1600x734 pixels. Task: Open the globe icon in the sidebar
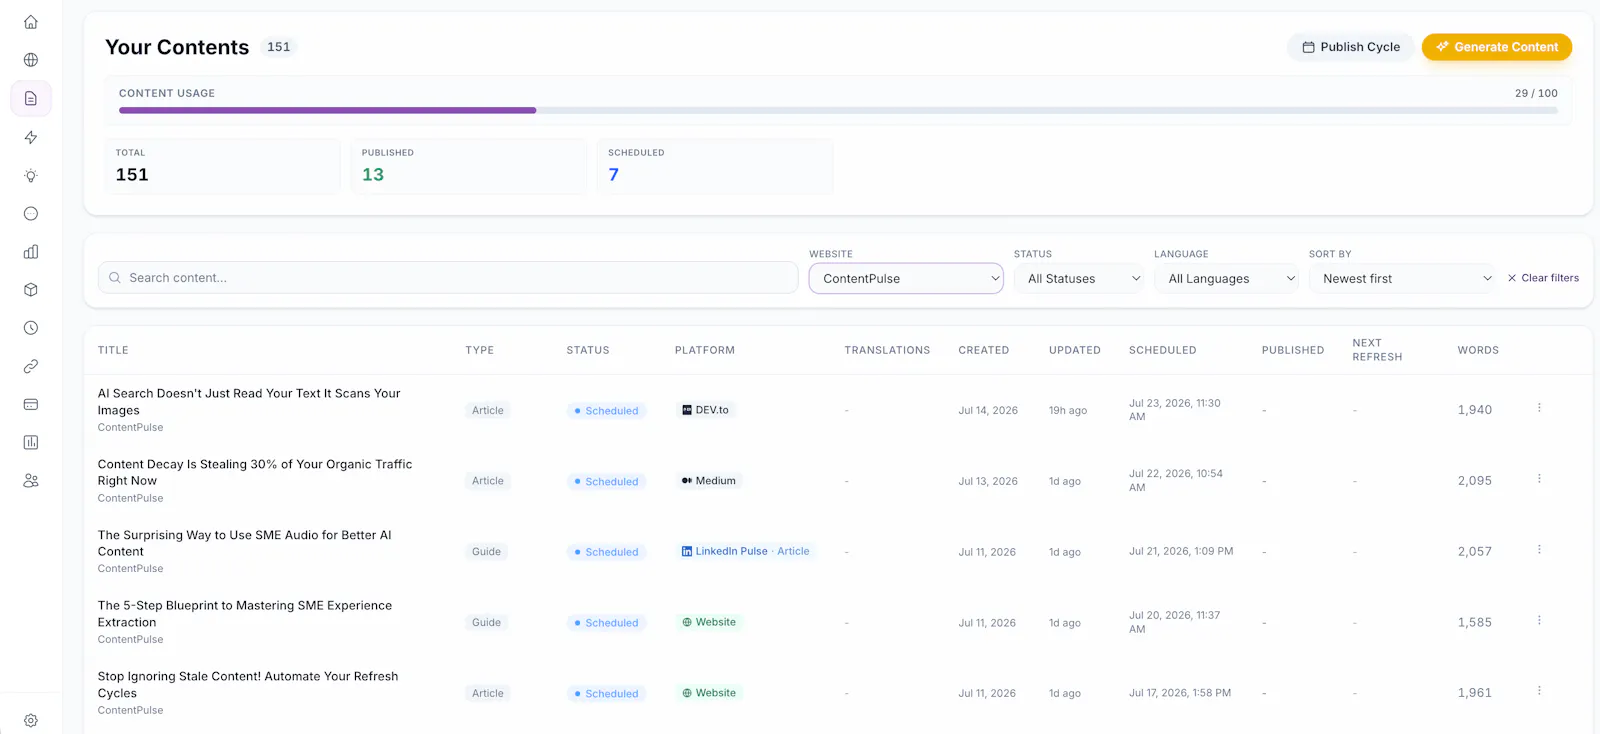pos(31,60)
